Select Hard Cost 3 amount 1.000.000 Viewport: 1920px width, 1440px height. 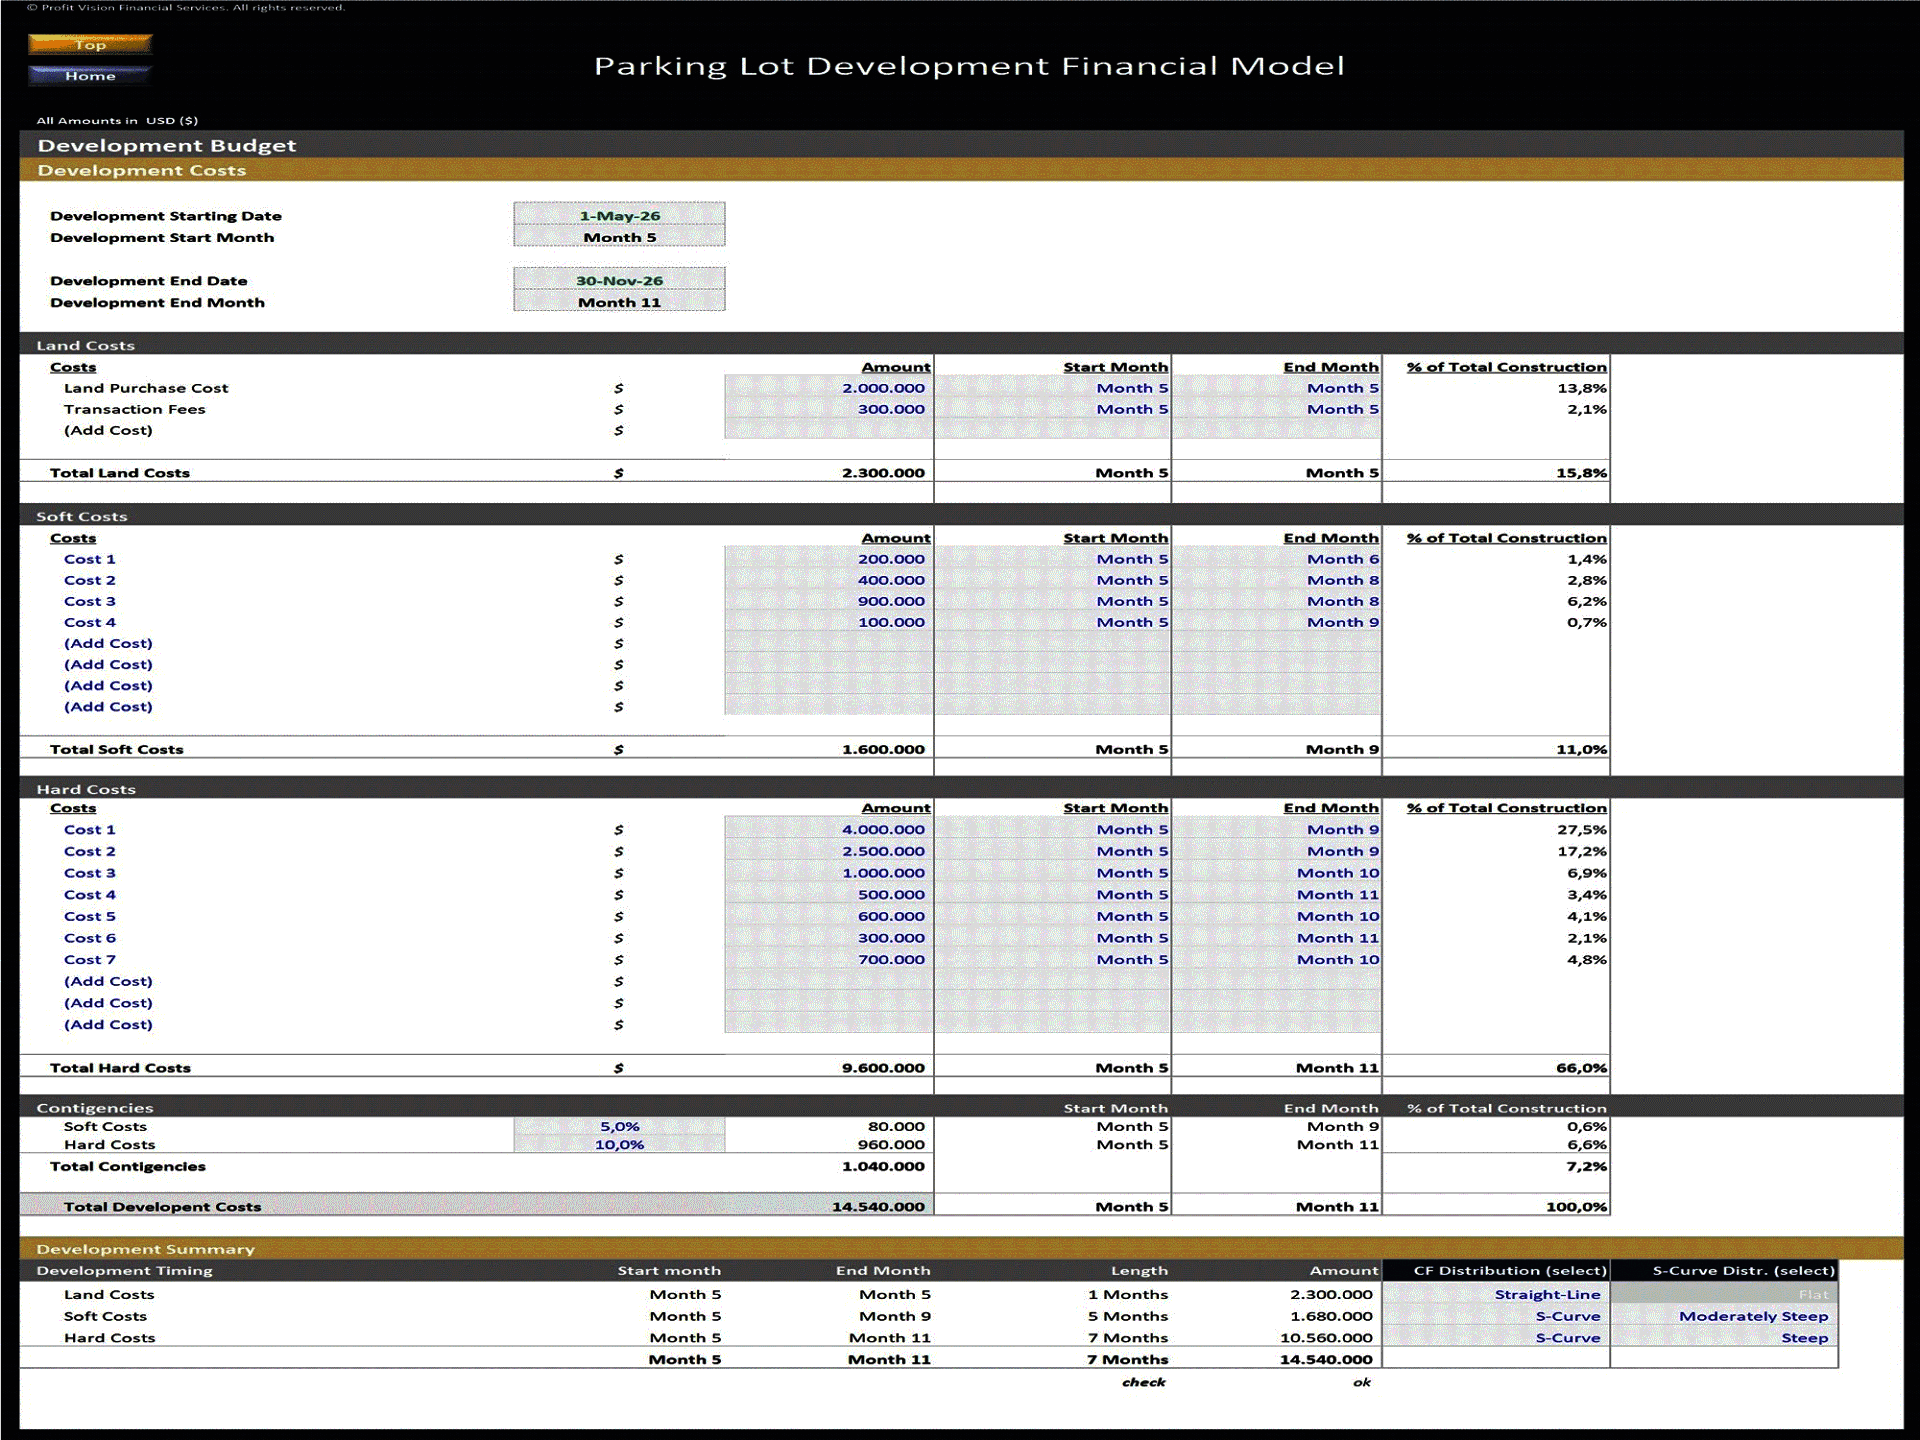click(x=829, y=873)
